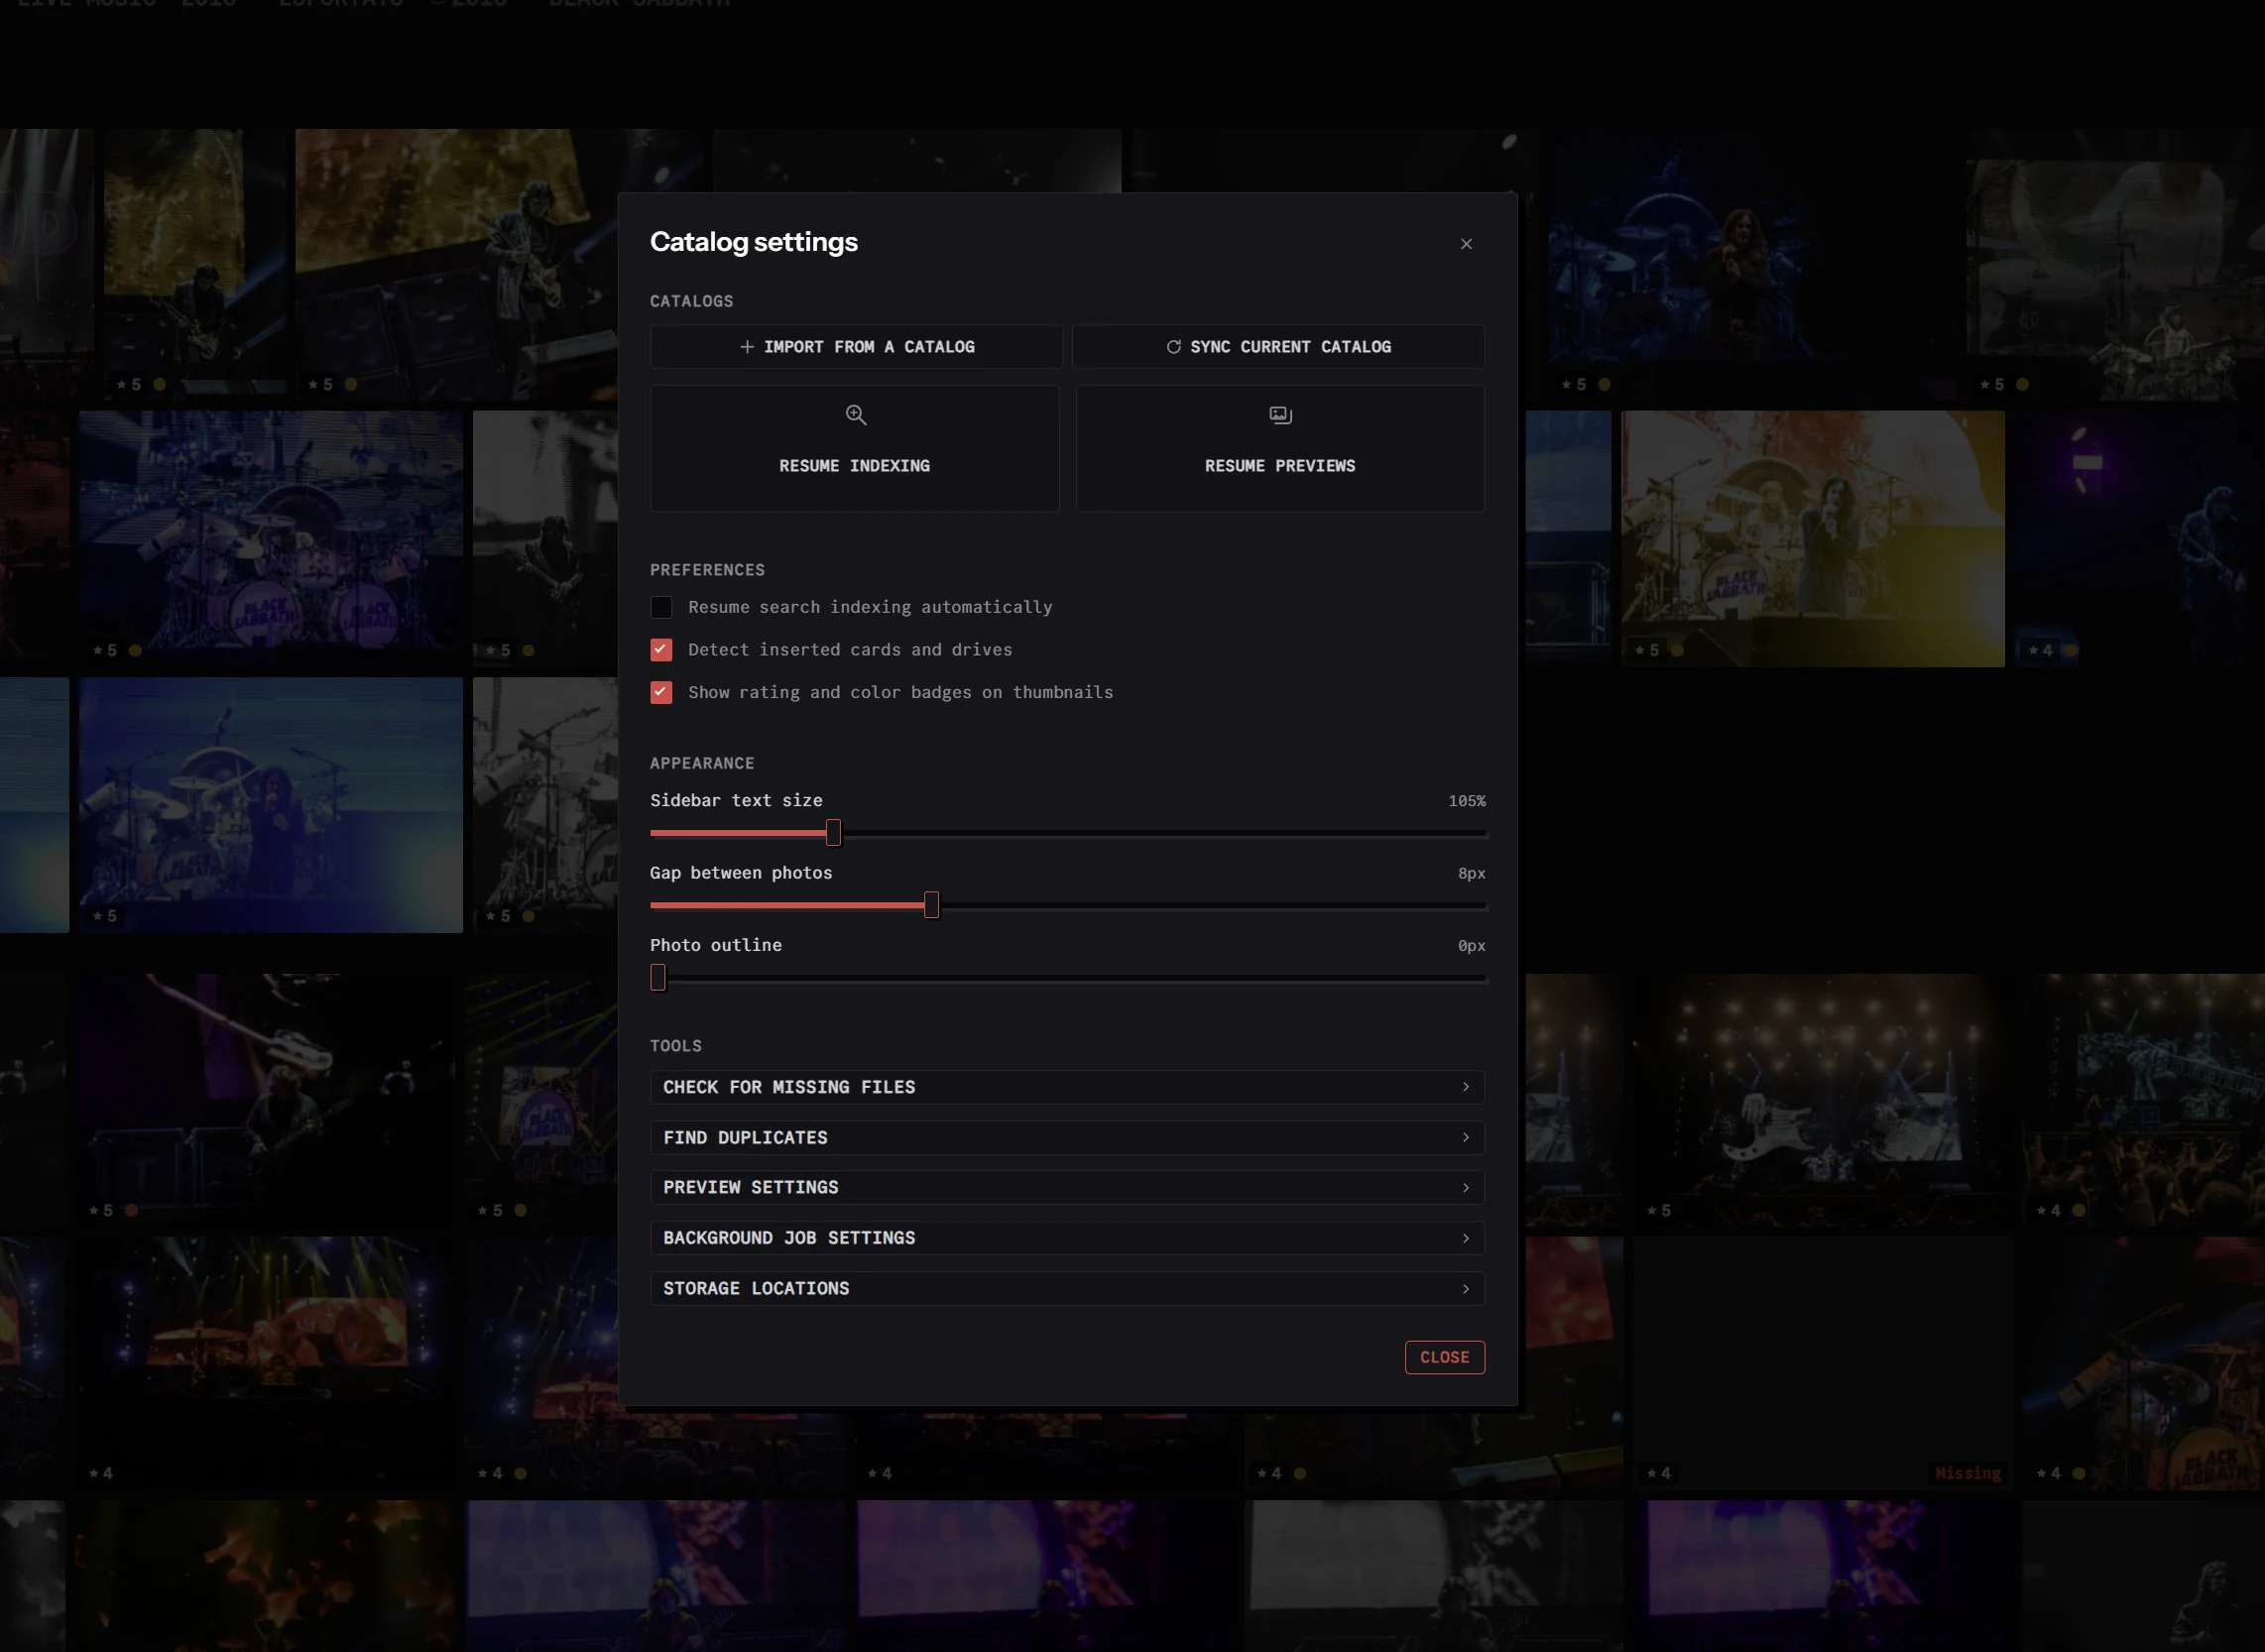Open Preview Settings
Image resolution: width=2265 pixels, height=1652 pixels.
tap(1067, 1188)
